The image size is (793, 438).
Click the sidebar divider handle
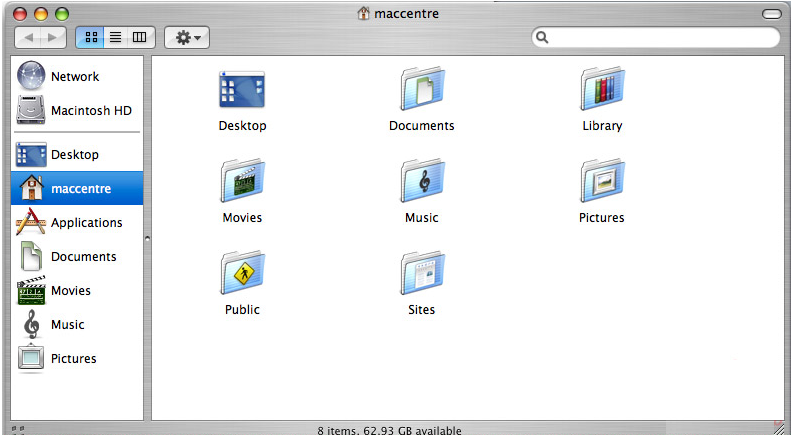[147, 238]
